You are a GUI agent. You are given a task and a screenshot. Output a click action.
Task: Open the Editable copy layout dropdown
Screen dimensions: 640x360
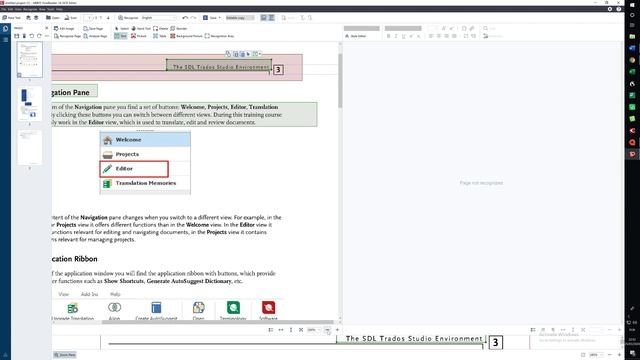[240, 18]
